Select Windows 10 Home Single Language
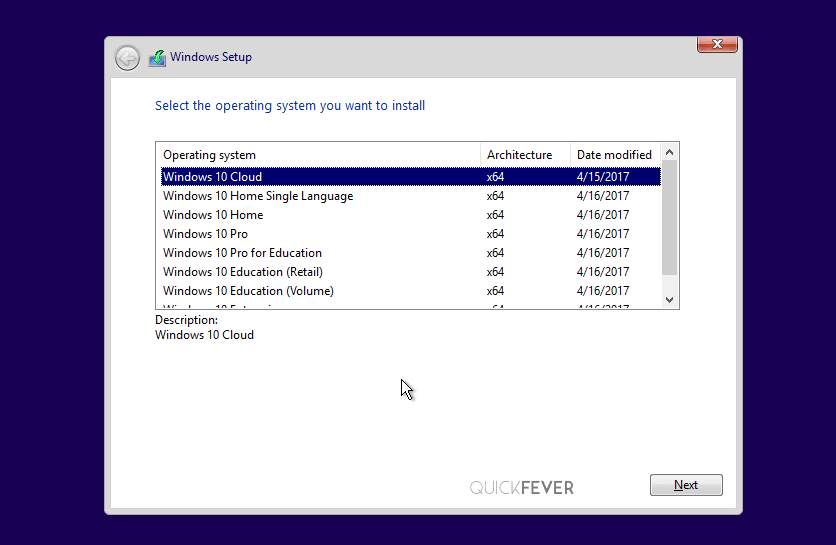This screenshot has width=836, height=545. tap(411, 196)
